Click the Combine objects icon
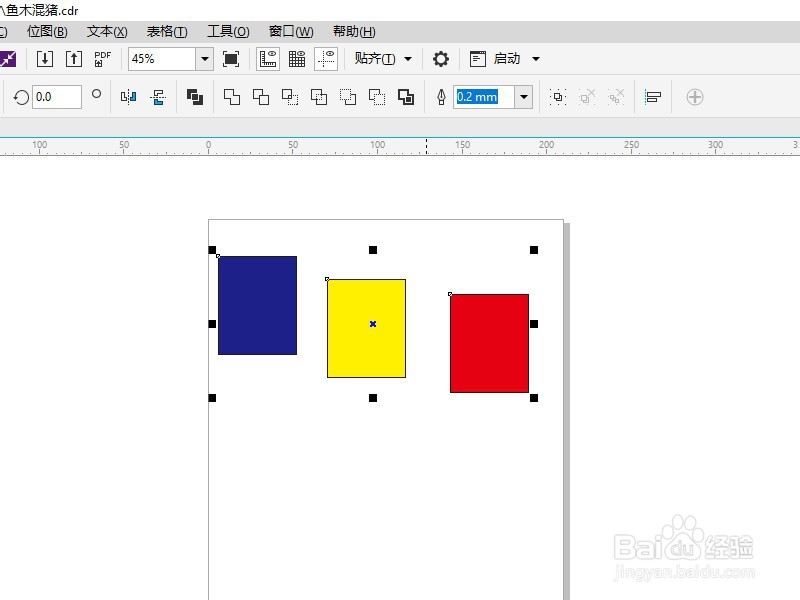This screenshot has width=800, height=600. (195, 97)
